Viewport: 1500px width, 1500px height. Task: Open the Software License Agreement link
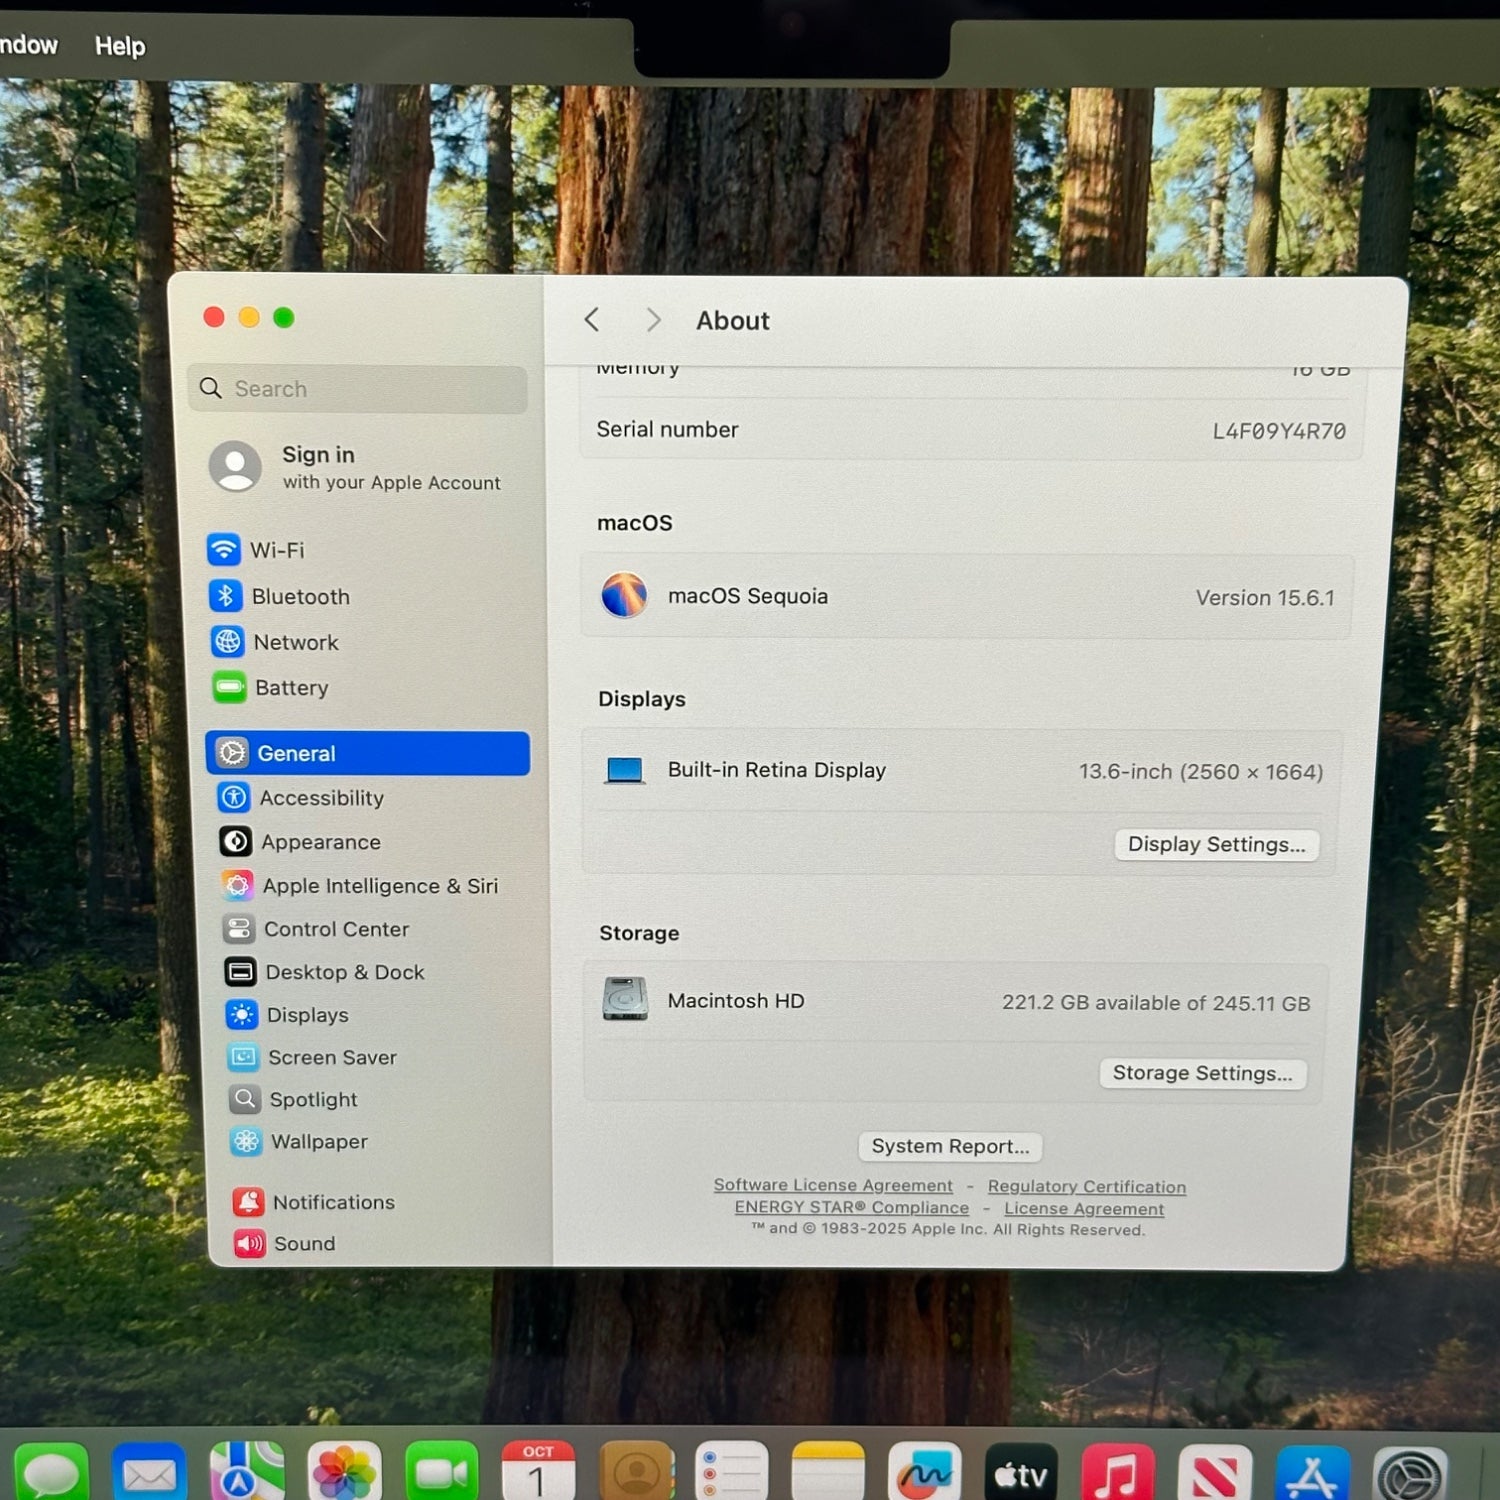coord(833,1185)
